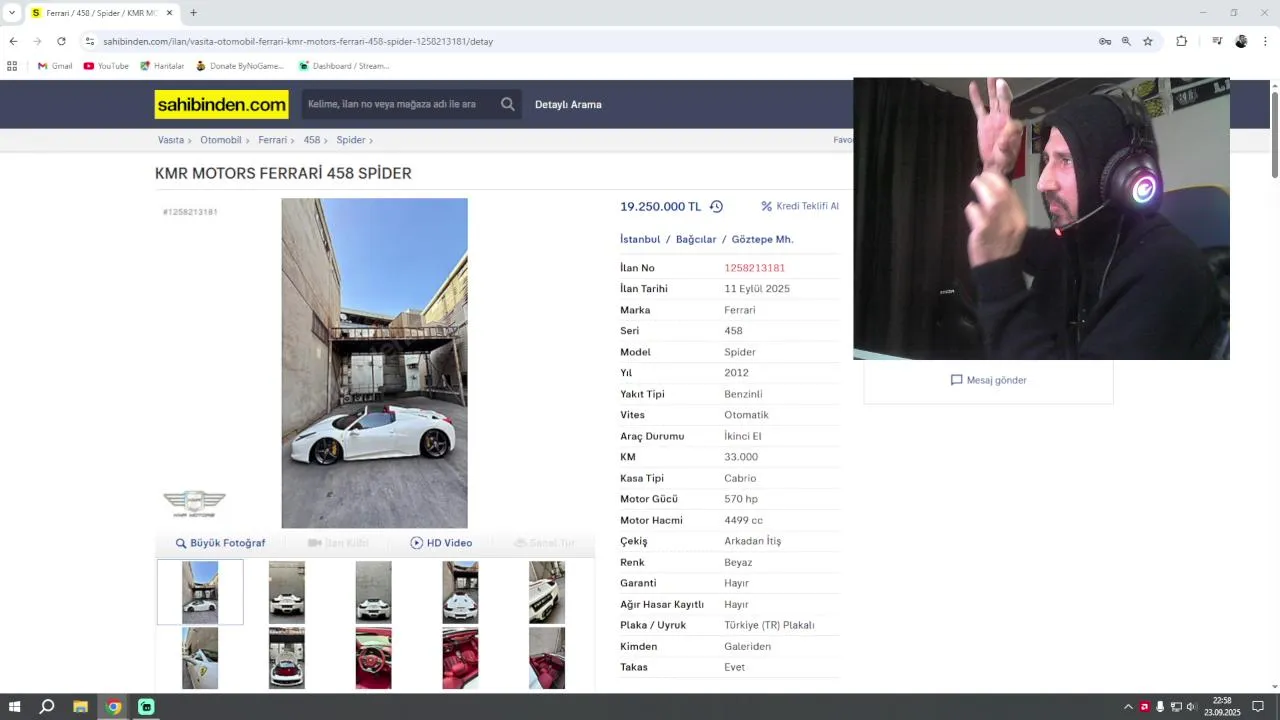The height and width of the screenshot is (720, 1280).
Task: Select red steering wheel interior thumbnail
Action: [373, 658]
